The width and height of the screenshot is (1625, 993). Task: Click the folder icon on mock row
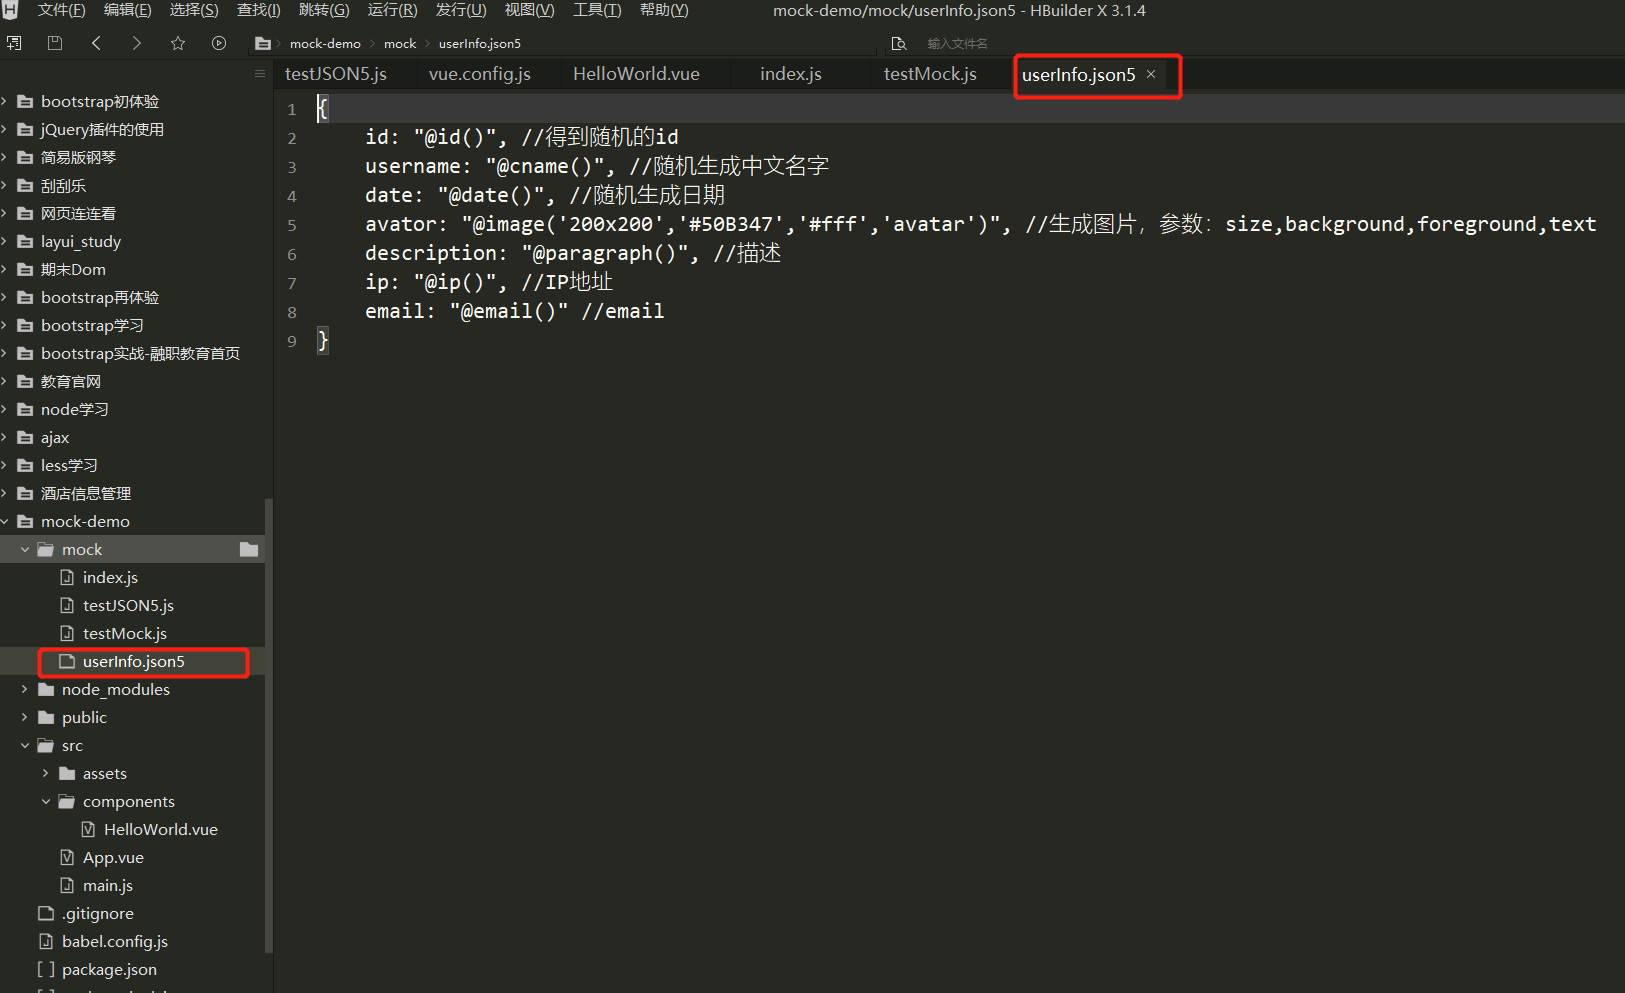coord(249,549)
